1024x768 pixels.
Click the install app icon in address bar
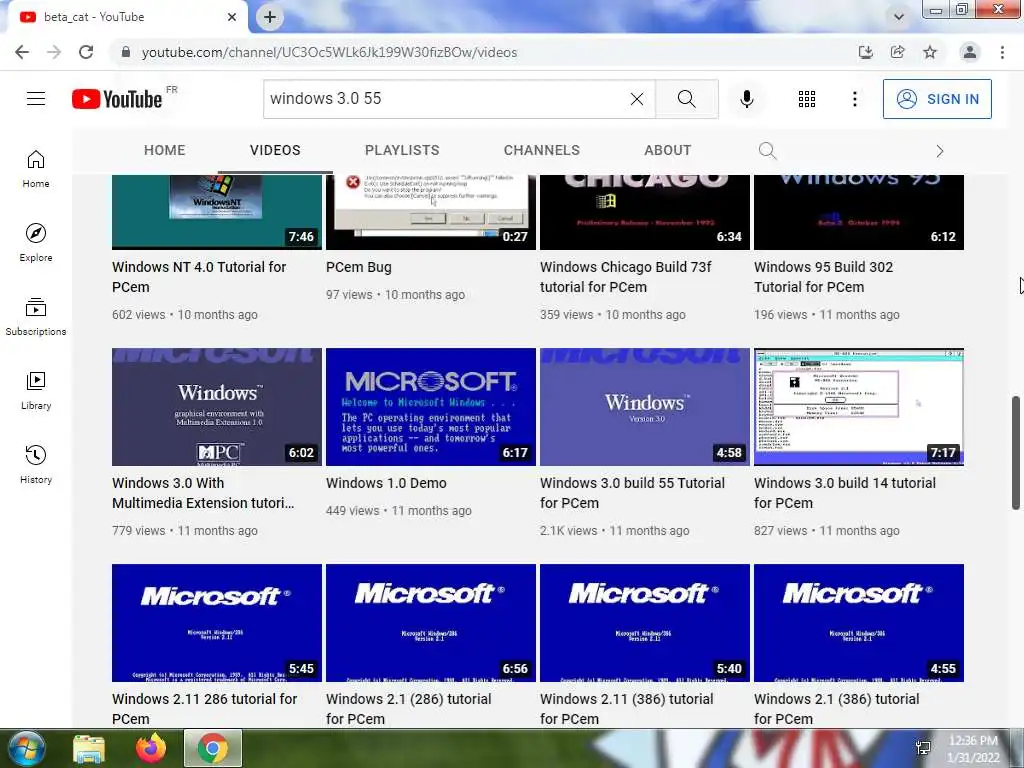866,52
